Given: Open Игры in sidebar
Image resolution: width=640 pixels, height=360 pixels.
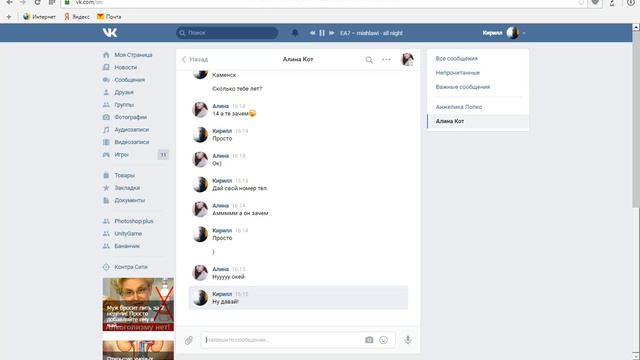Looking at the screenshot, I should pos(121,155).
